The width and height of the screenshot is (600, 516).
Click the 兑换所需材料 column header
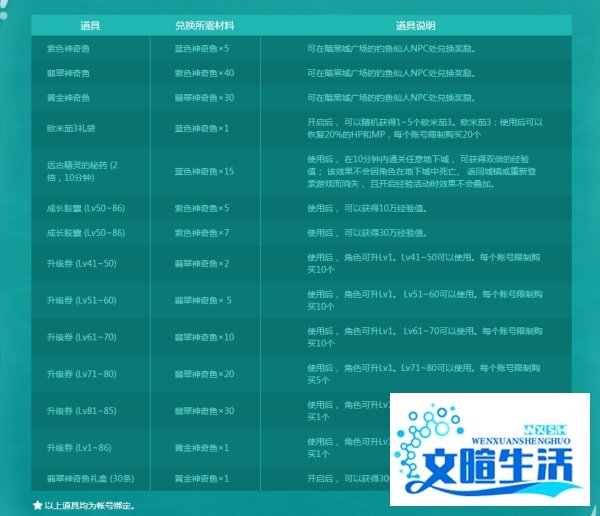tap(205, 26)
